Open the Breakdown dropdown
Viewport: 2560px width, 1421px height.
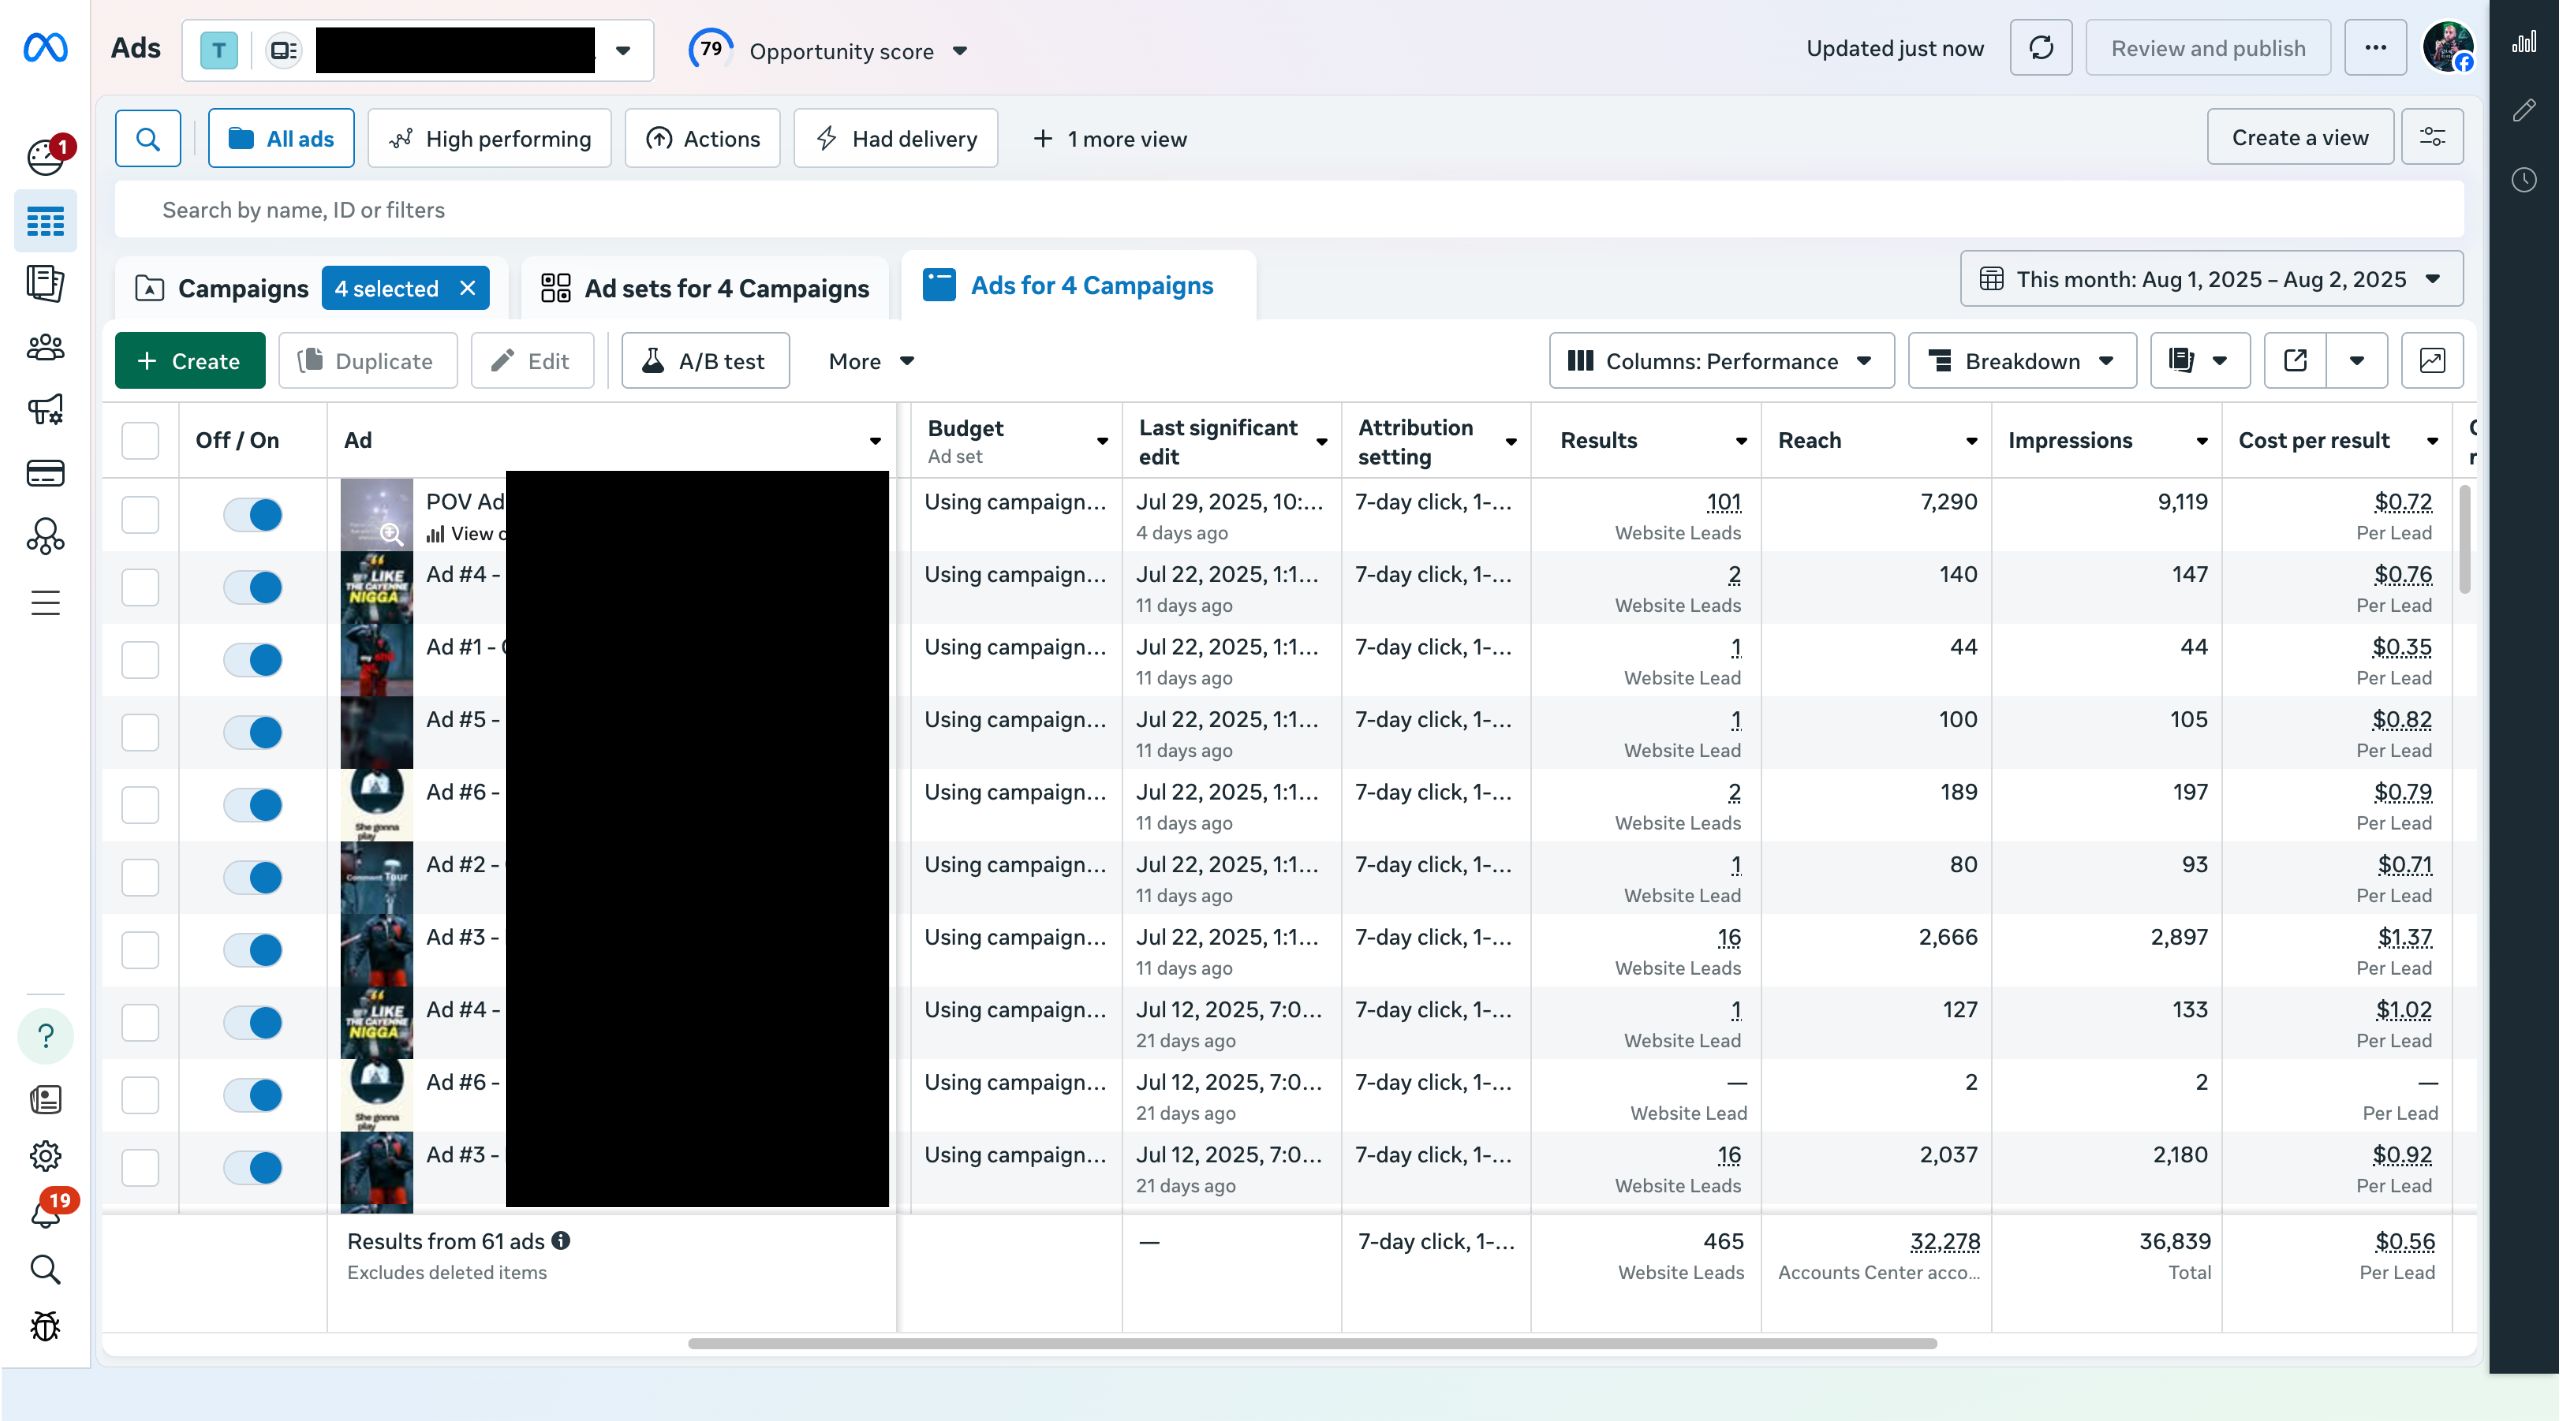click(x=2022, y=360)
